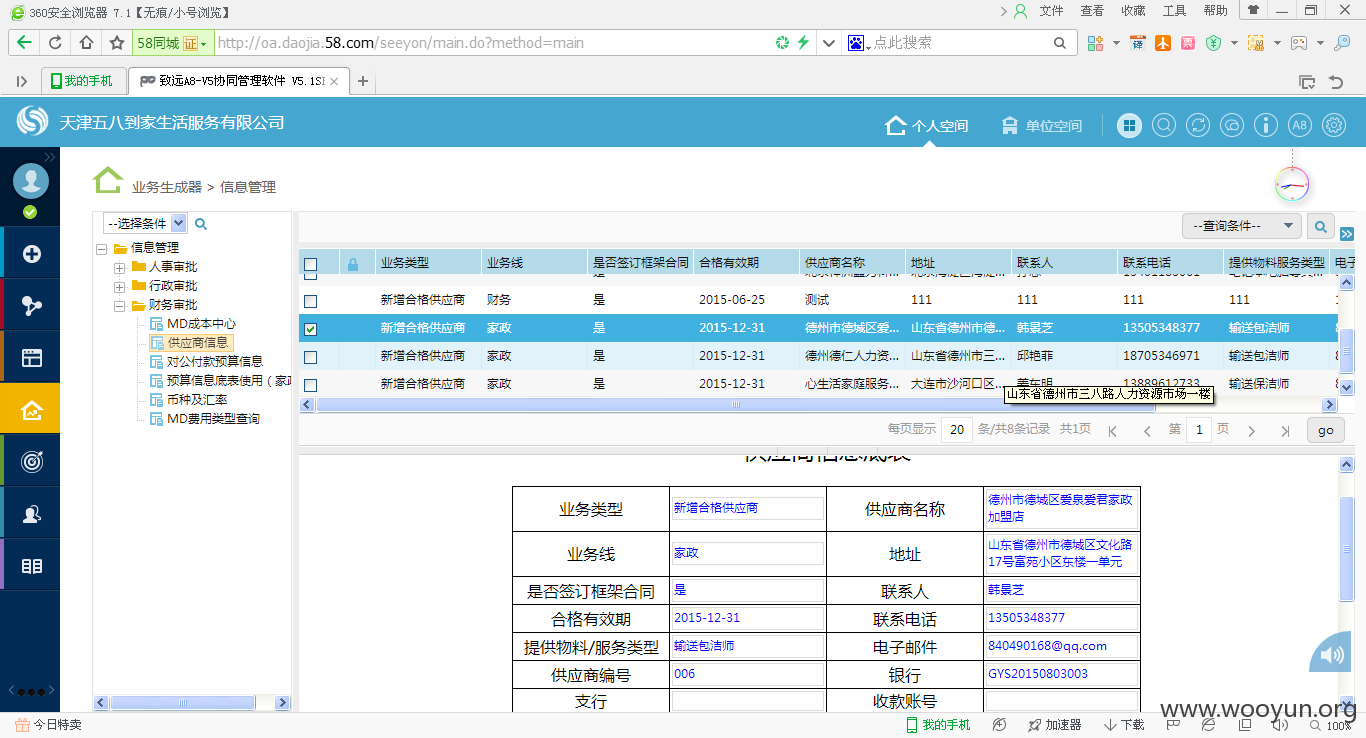Click the speaker sound icon
1366x738 pixels.
pyautogui.click(x=1332, y=655)
